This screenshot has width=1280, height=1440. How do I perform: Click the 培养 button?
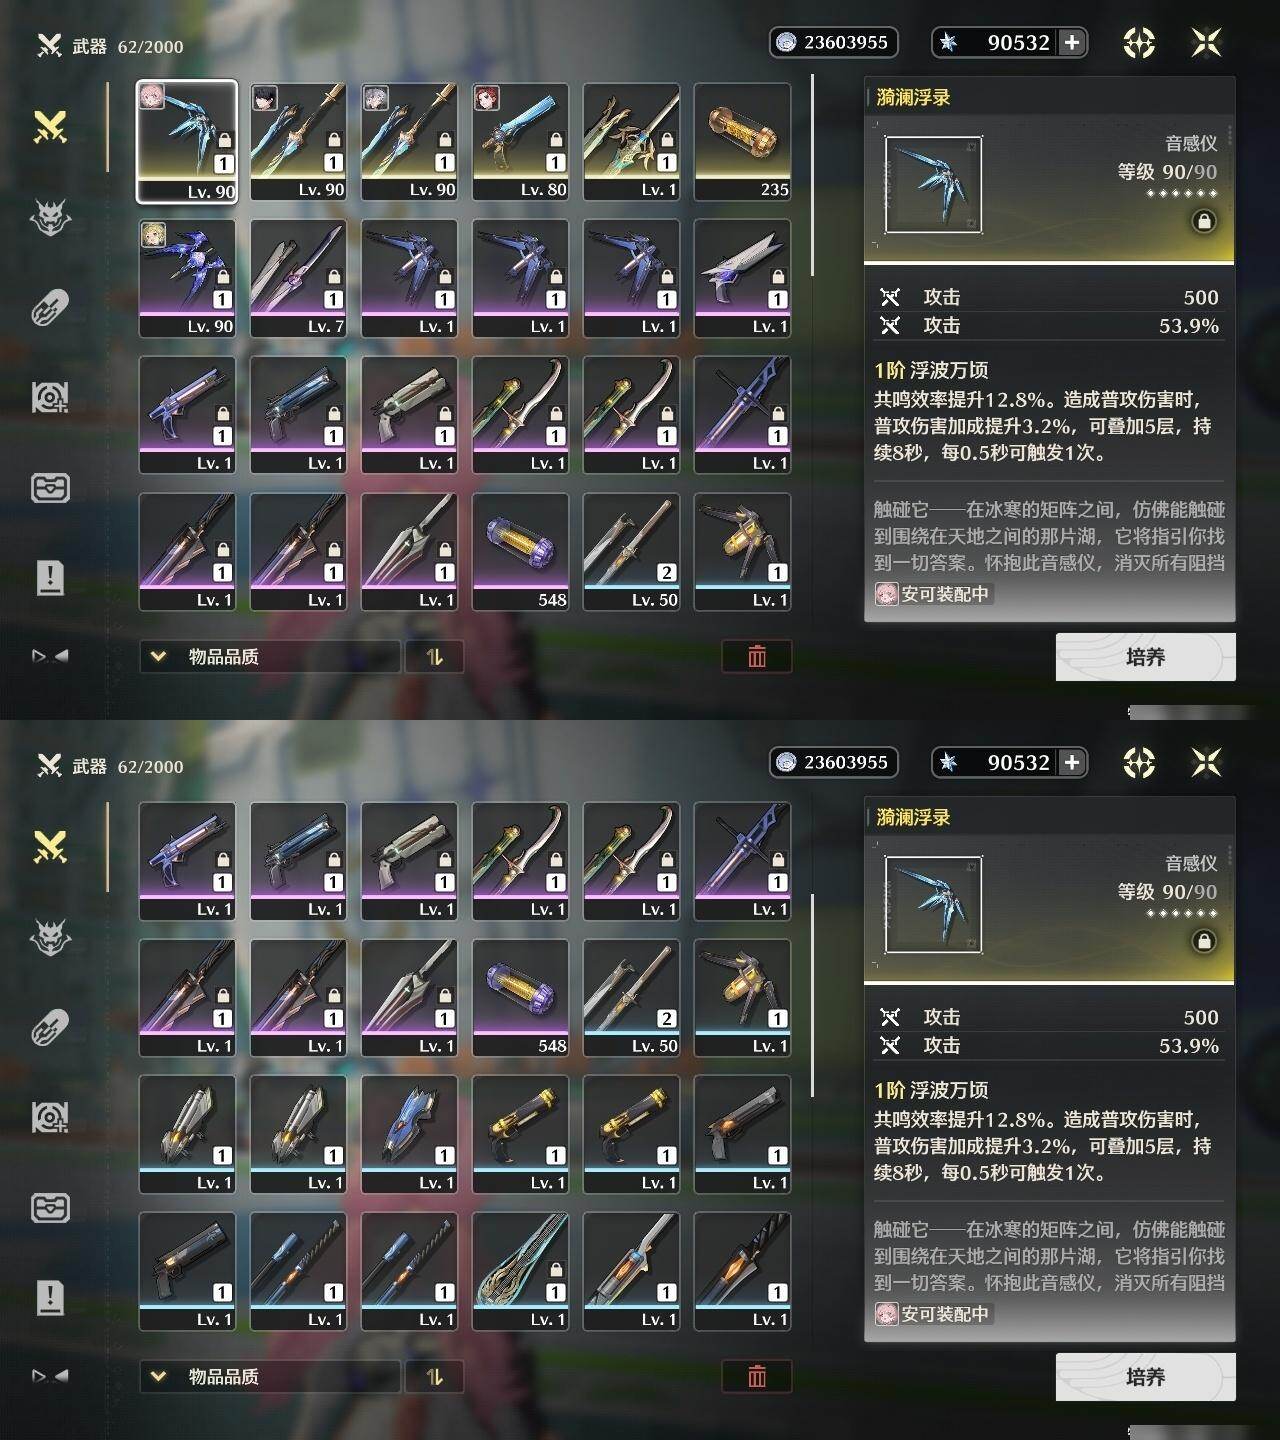1146,657
